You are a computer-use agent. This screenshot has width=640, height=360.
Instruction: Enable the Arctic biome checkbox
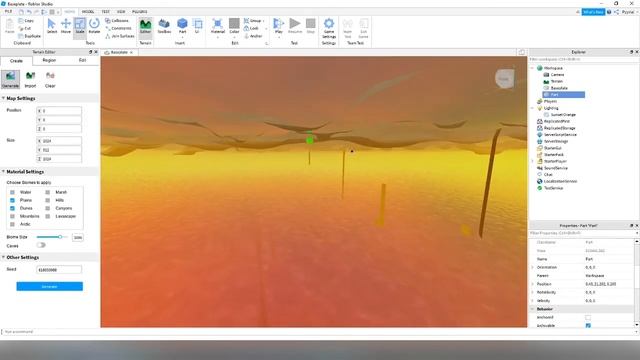pos(12,224)
